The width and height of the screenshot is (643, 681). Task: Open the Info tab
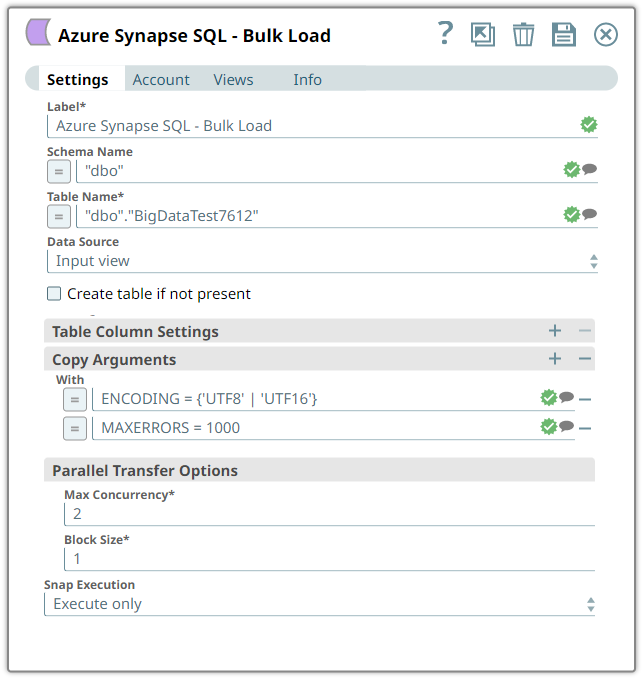click(x=307, y=79)
